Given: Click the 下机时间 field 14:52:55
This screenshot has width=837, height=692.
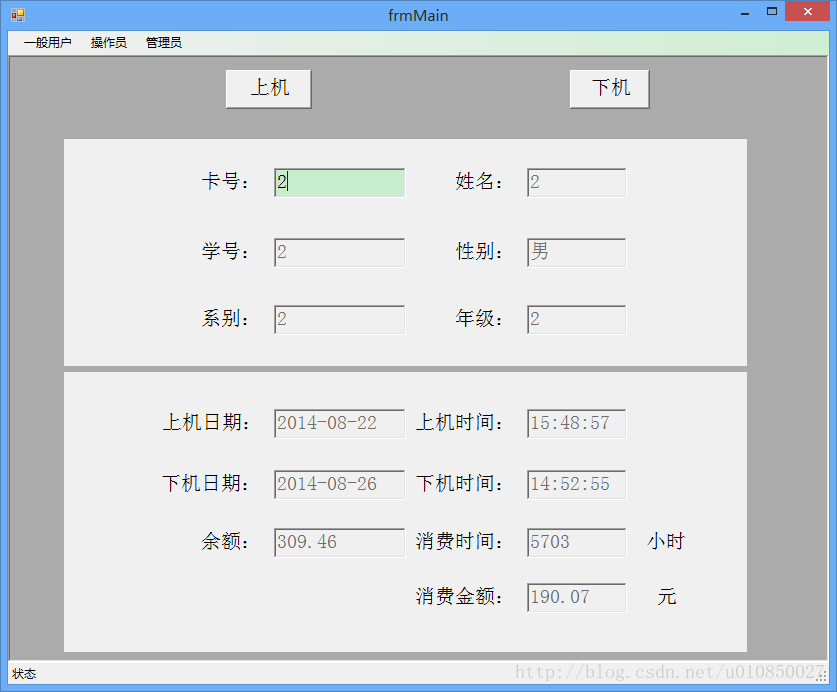Looking at the screenshot, I should coord(577,485).
